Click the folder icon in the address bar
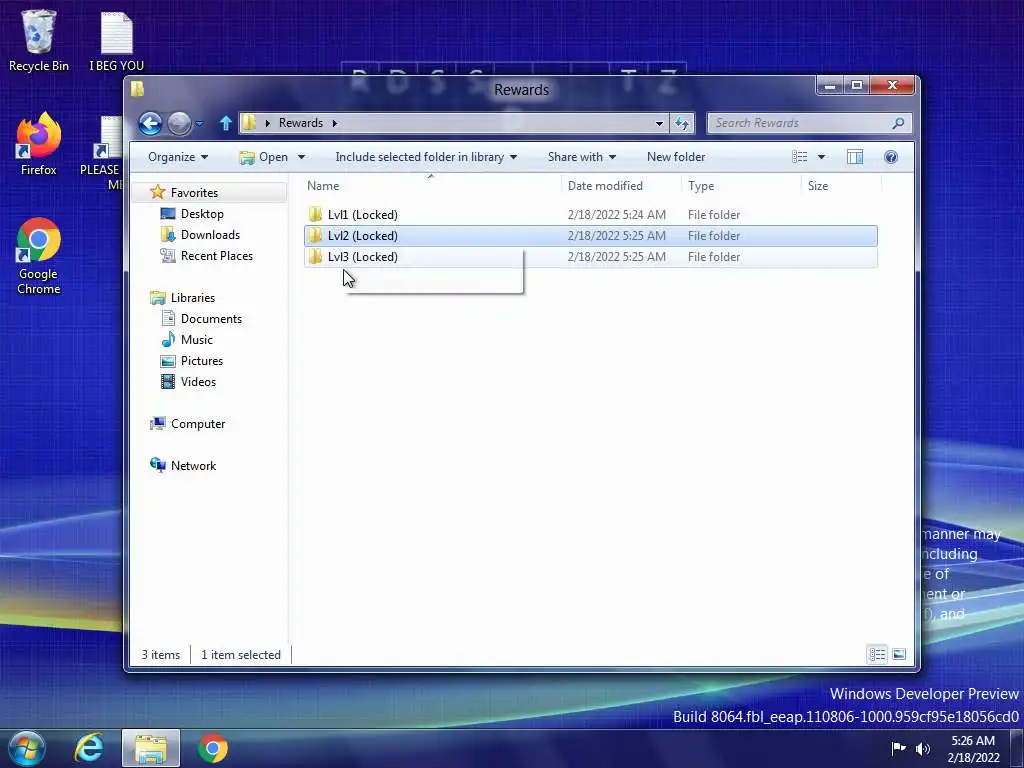The image size is (1024, 768). 249,123
